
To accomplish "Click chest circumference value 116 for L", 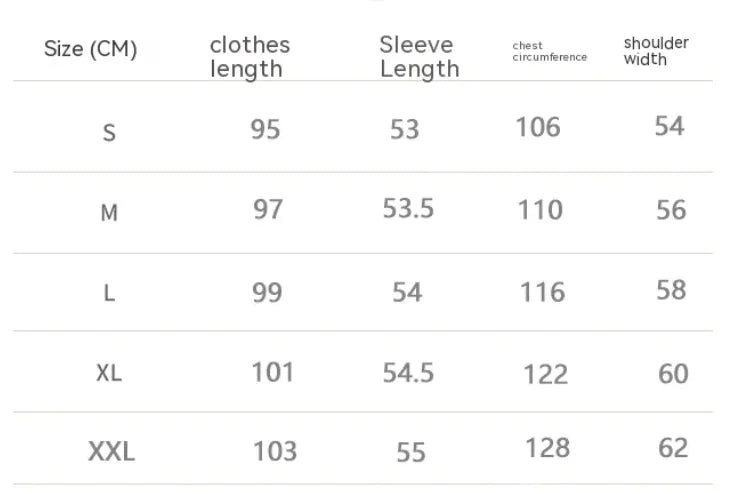I will [x=541, y=292].
